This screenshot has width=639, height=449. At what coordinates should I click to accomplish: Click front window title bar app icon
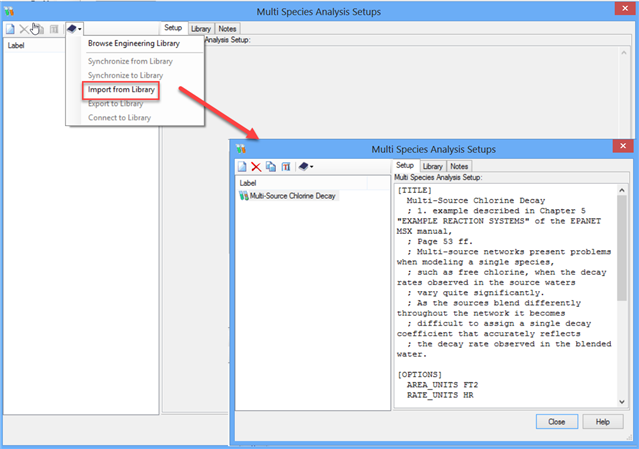point(241,149)
